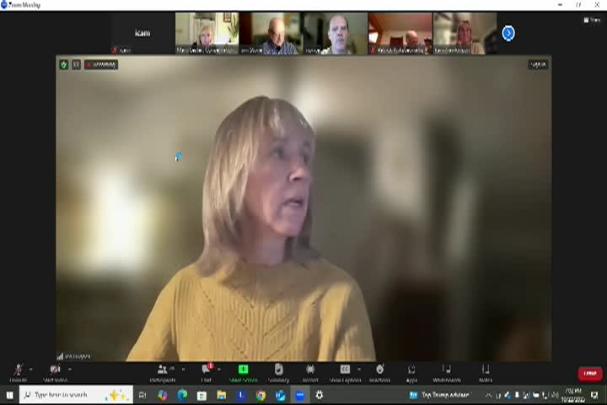The width and height of the screenshot is (607, 405).
Task: Show next participants with the blue arrow
Action: (x=508, y=34)
